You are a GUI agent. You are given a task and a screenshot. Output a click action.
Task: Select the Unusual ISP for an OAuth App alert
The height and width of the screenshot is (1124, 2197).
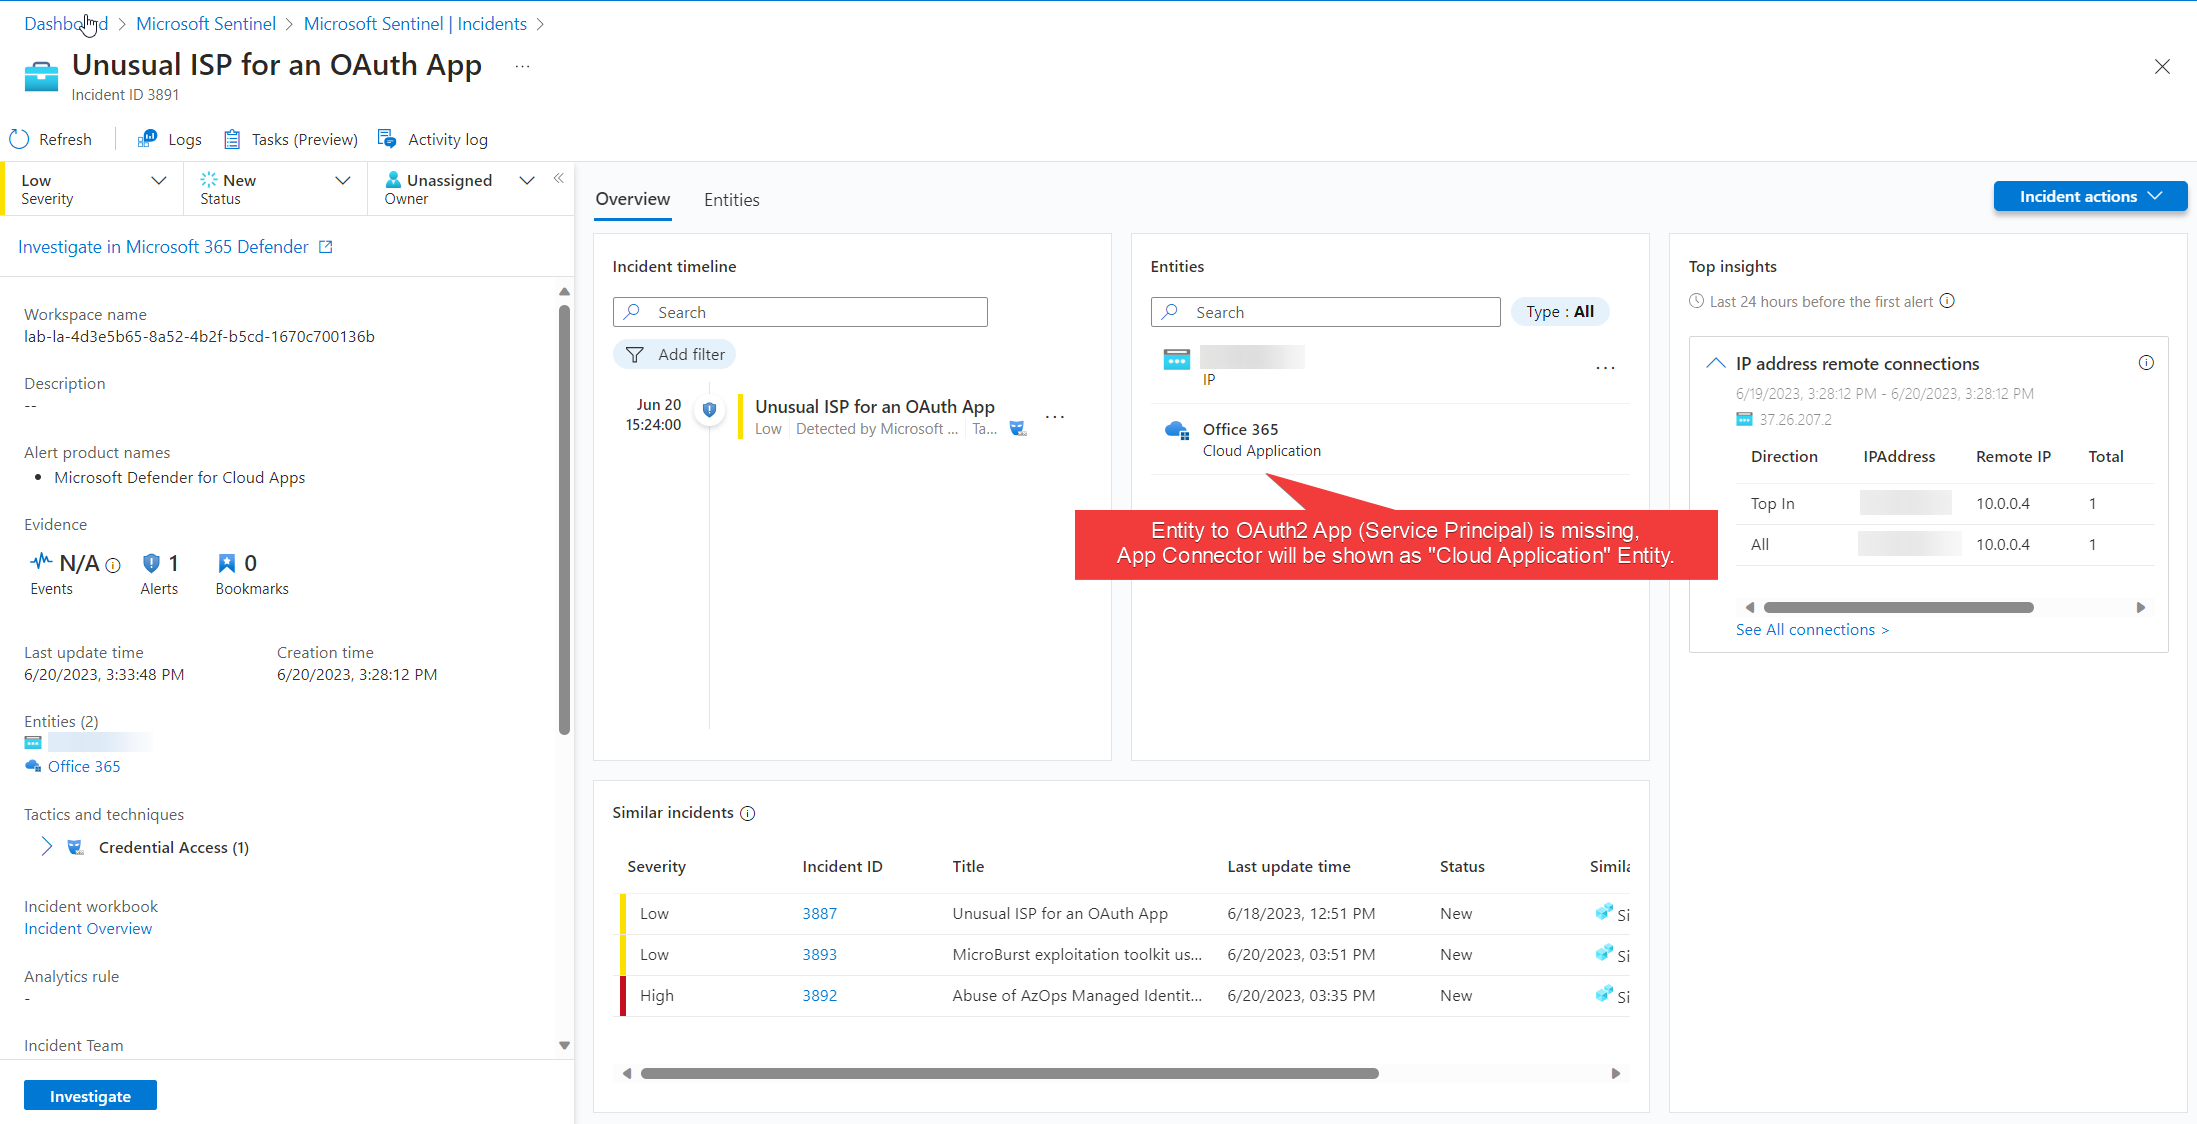[x=874, y=407]
